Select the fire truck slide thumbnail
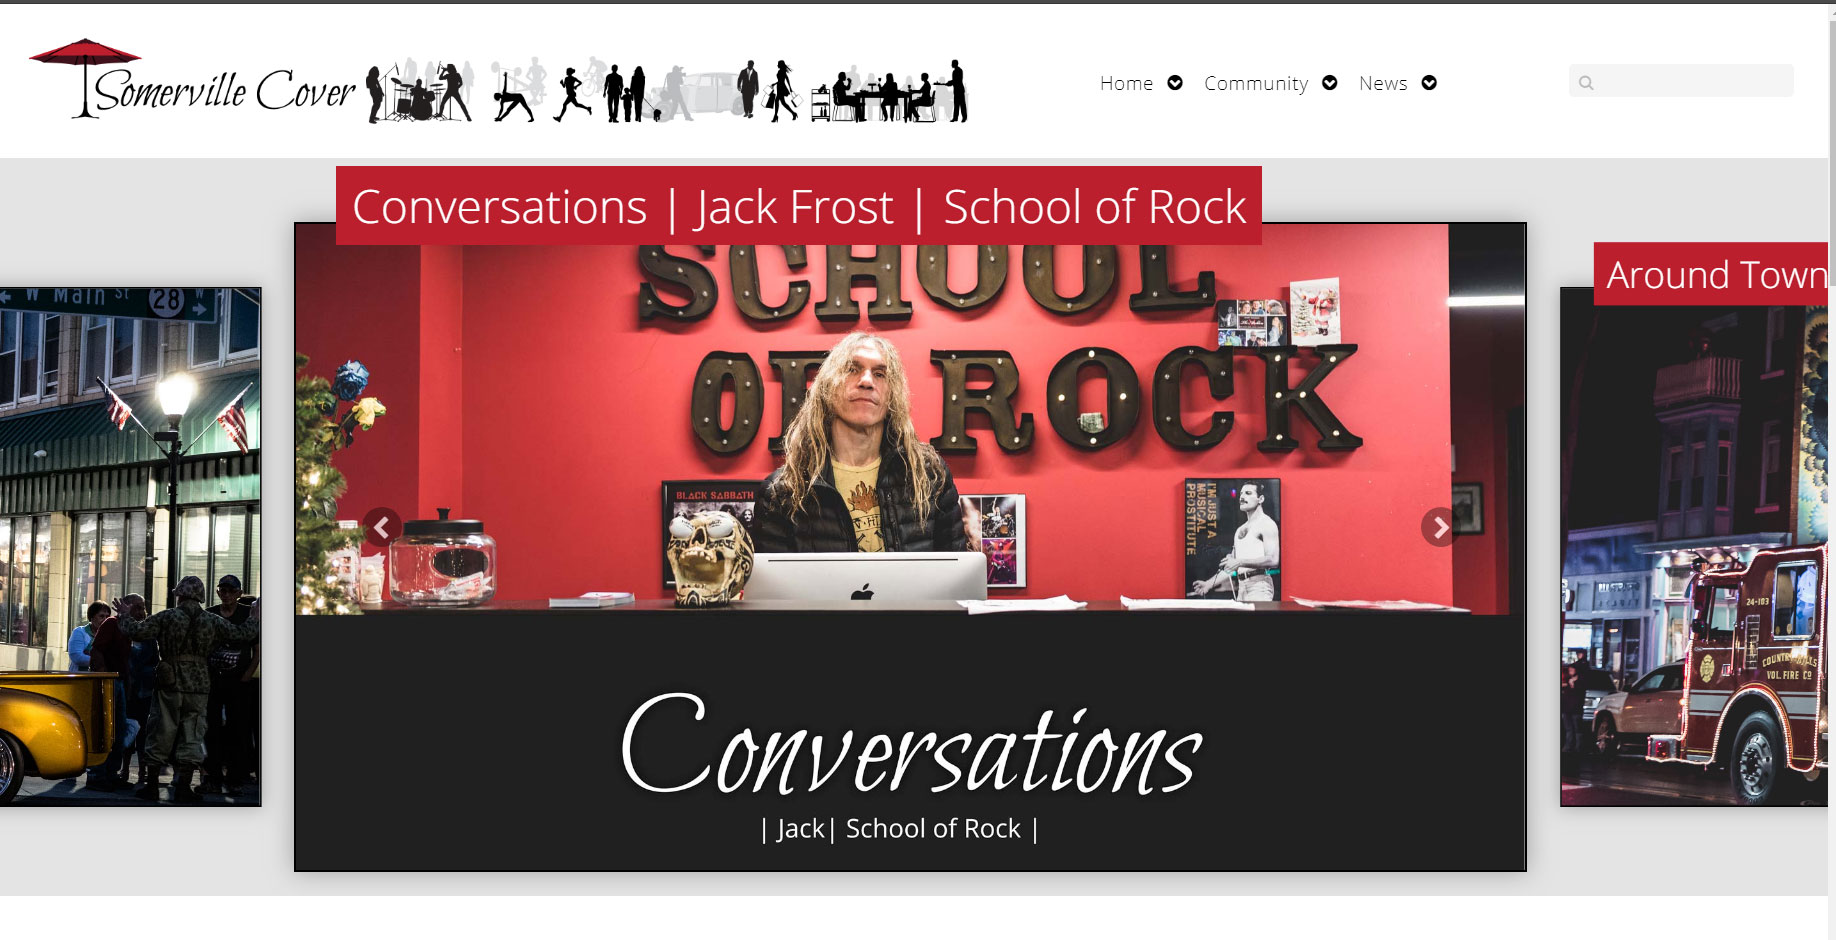Image resolution: width=1836 pixels, height=940 pixels. pyautogui.click(x=1694, y=560)
